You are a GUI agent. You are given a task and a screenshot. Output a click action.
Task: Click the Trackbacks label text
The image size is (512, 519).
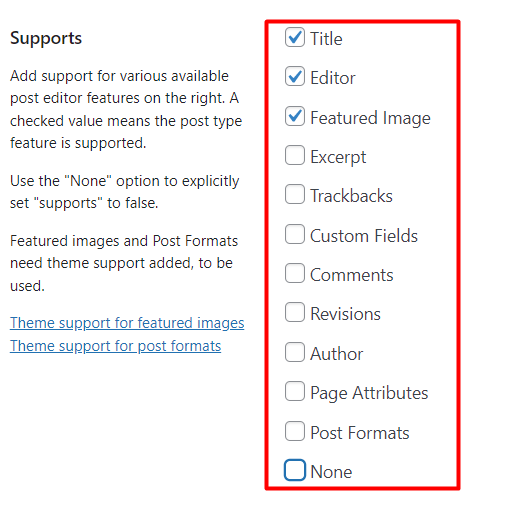point(351,196)
